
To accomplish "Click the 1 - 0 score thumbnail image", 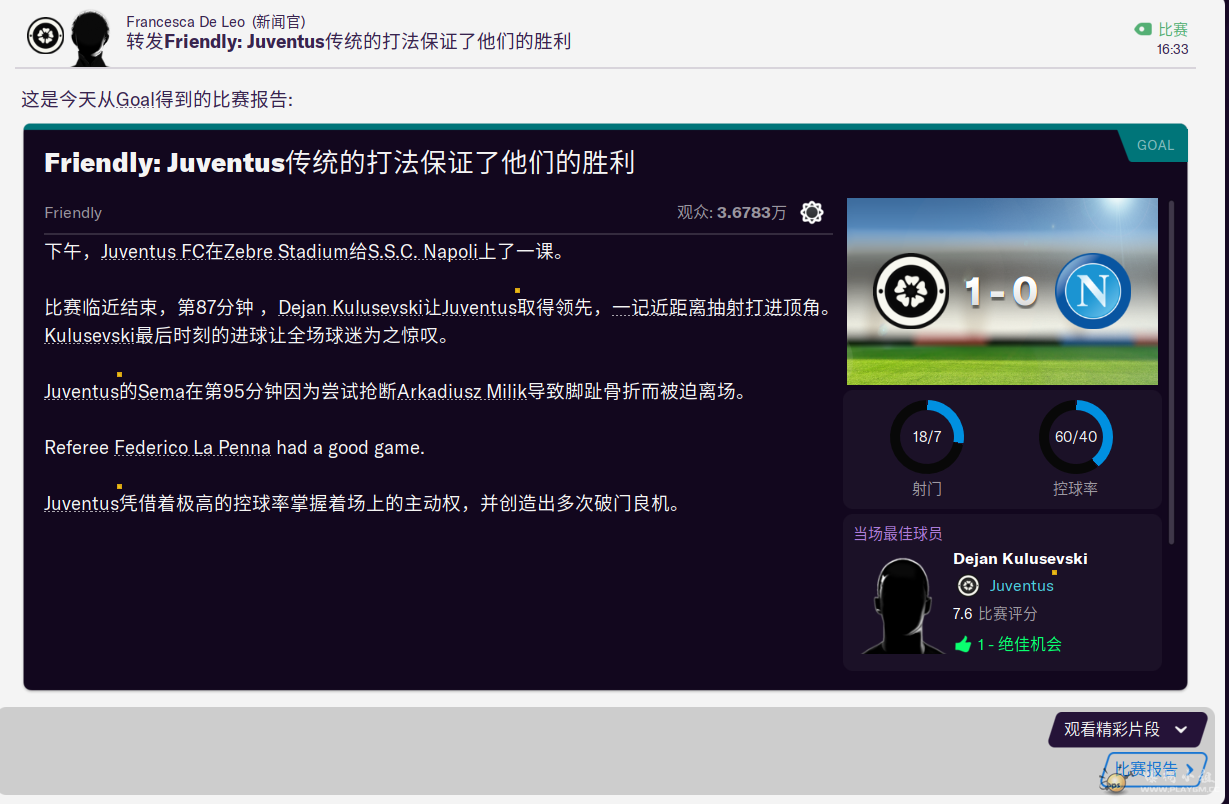I will click(1002, 291).
